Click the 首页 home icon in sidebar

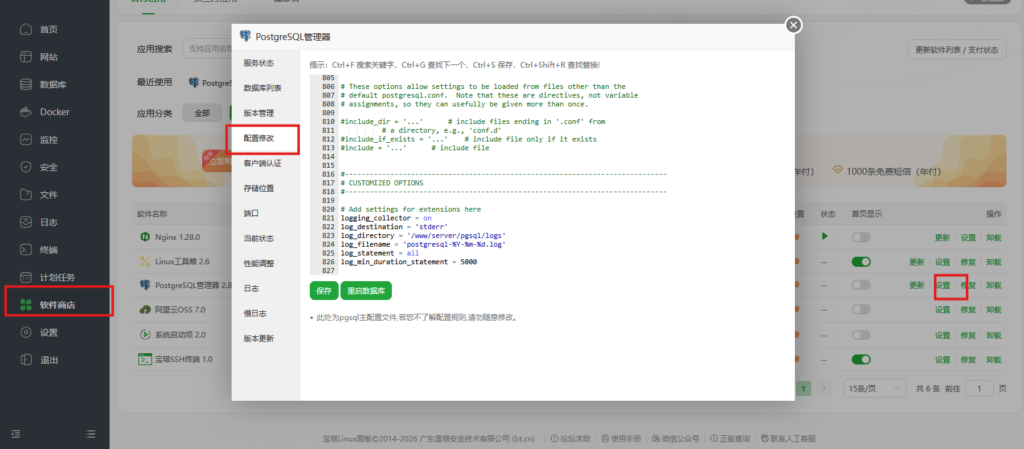(x=25, y=30)
